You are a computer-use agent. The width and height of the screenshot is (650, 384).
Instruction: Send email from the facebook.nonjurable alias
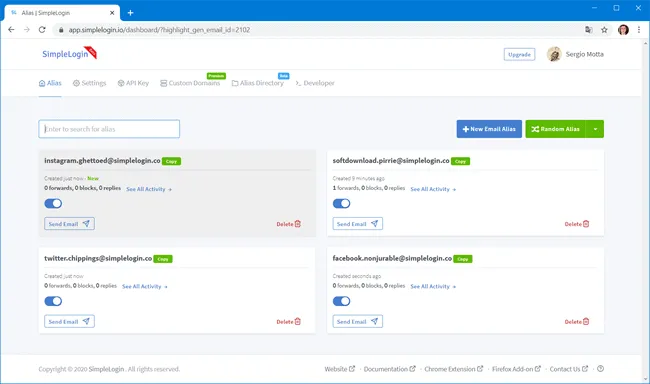(x=357, y=321)
